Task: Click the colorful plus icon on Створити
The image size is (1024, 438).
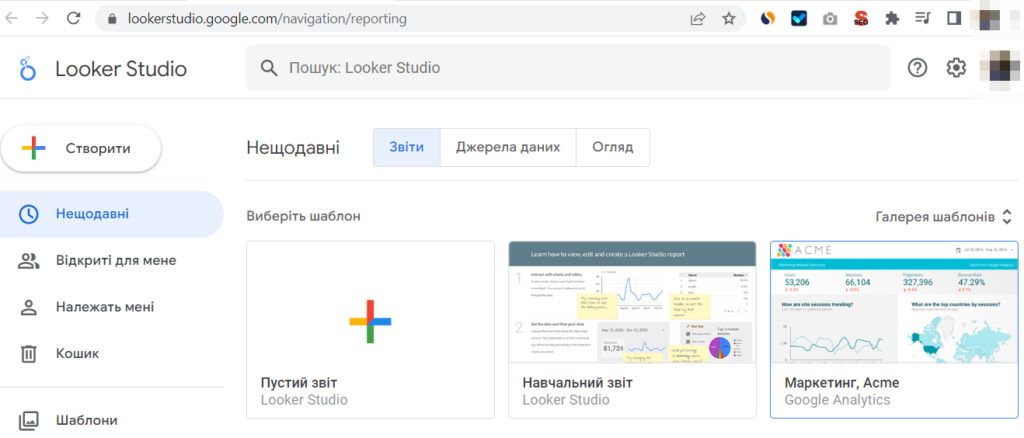Action: (x=34, y=148)
